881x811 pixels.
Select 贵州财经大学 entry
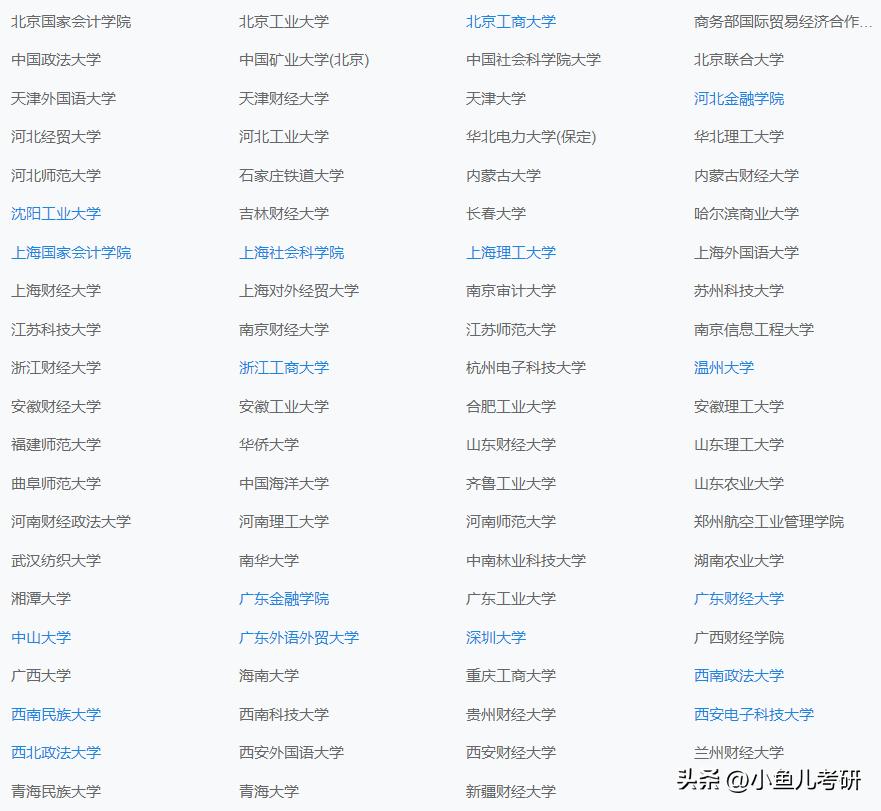point(511,715)
